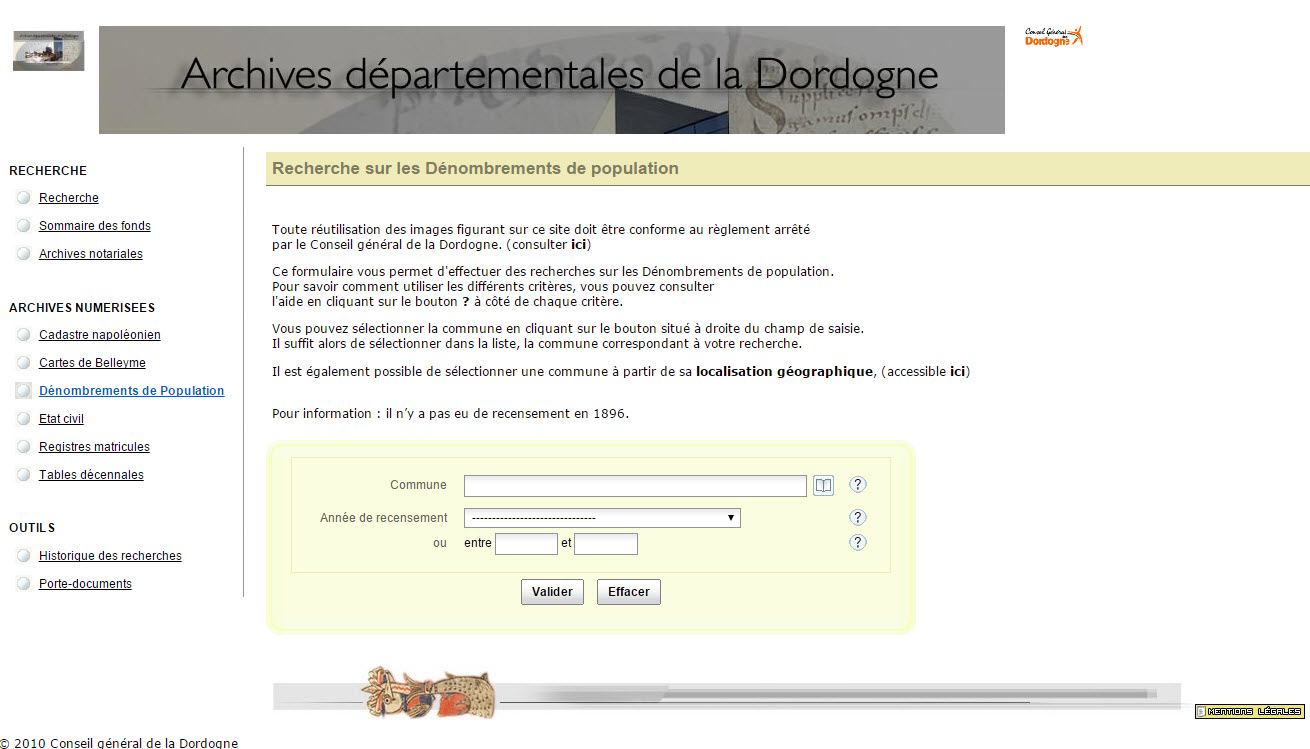Click 'Pour information' 1896 census note
The height and width of the screenshot is (749, 1310).
(x=450, y=414)
